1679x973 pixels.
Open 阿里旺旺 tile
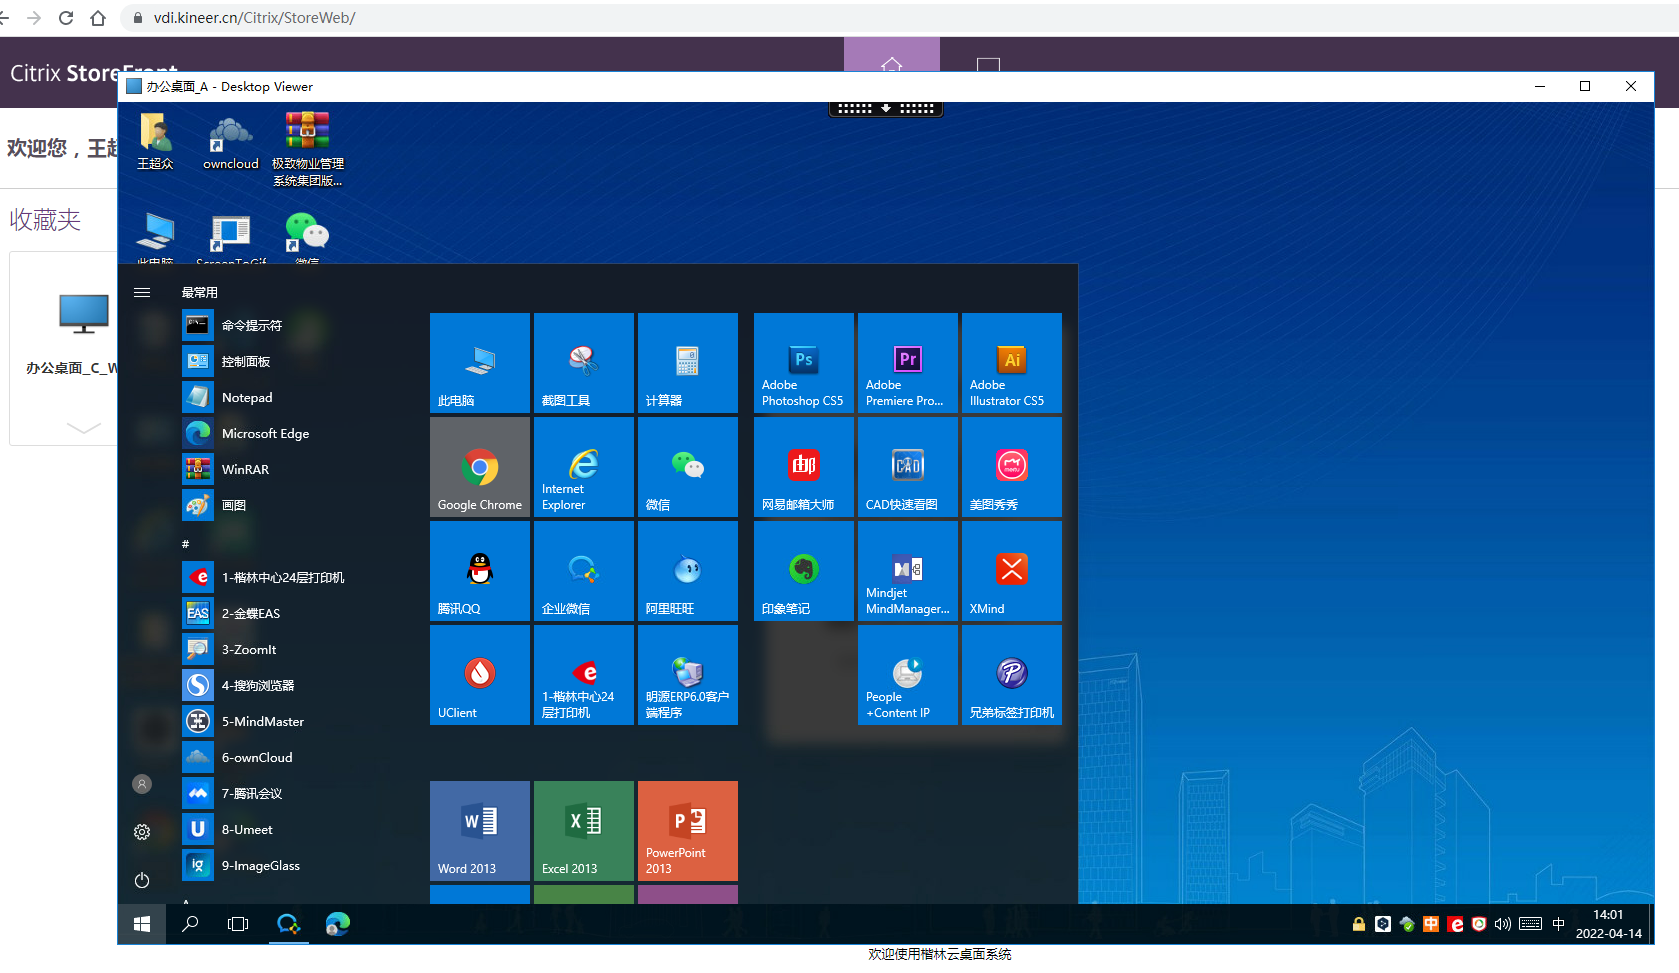(x=688, y=571)
